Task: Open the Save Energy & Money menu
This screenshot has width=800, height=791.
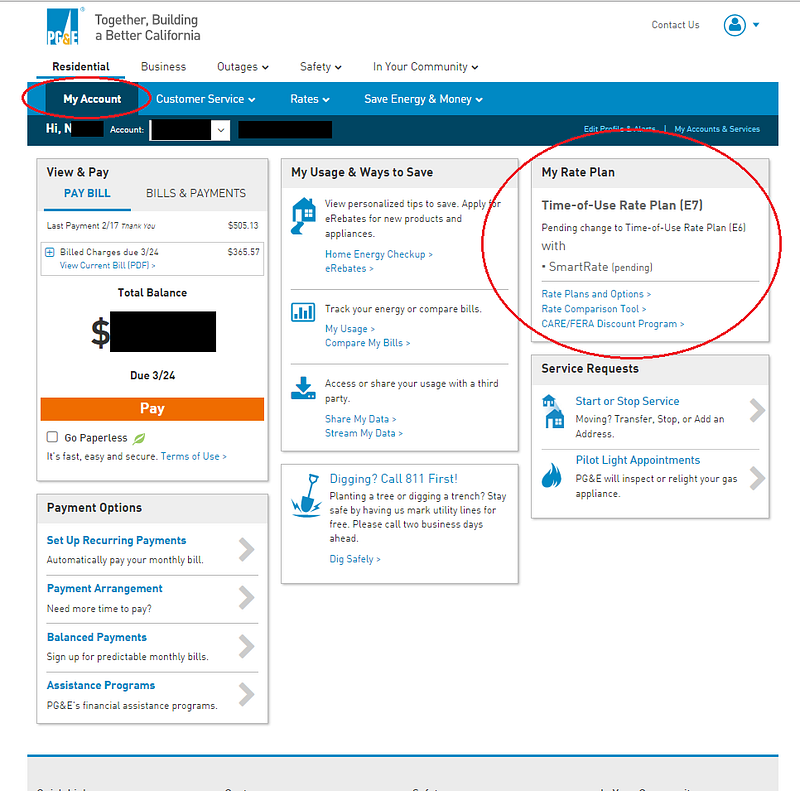Action: 423,99
